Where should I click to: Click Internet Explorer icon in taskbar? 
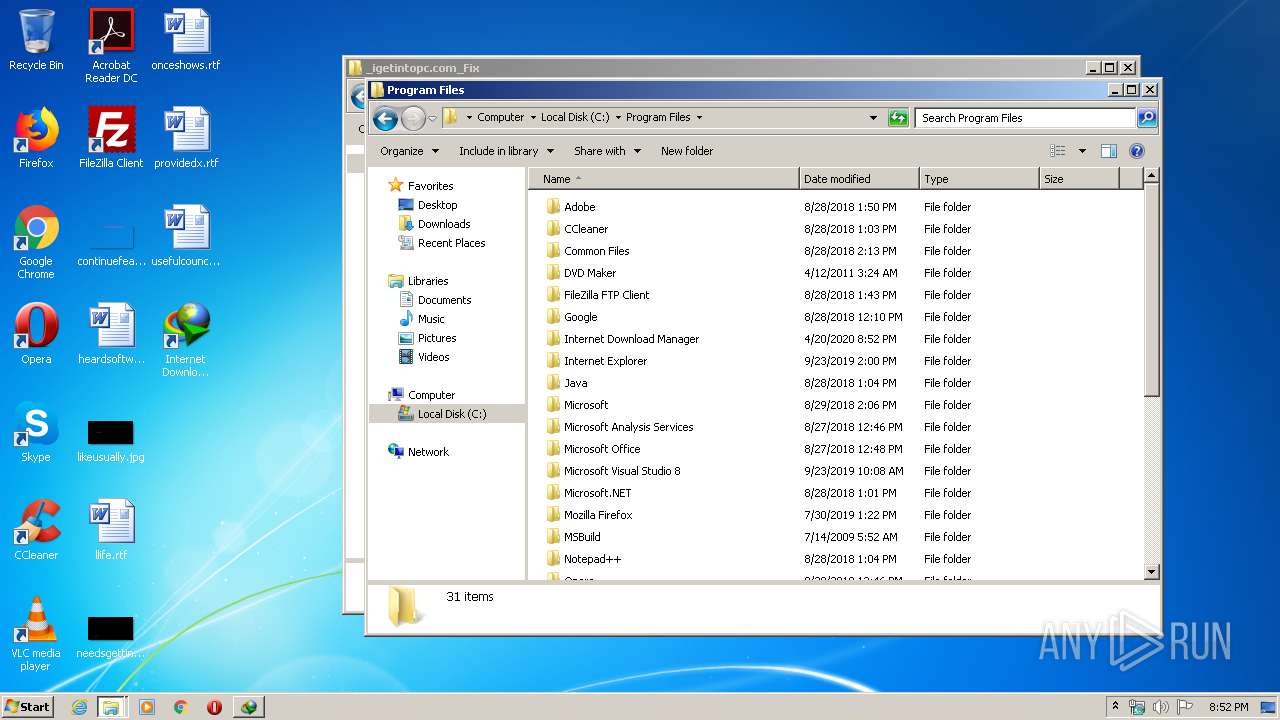pos(79,707)
